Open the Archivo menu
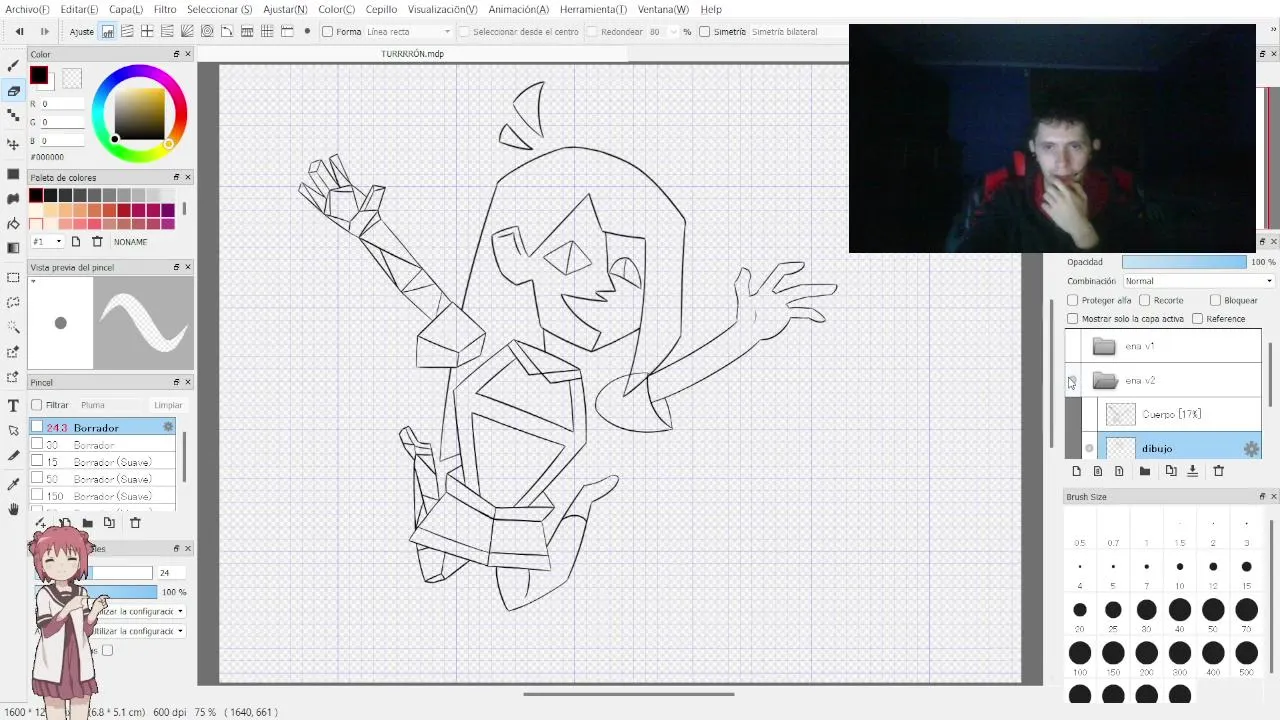 (27, 9)
